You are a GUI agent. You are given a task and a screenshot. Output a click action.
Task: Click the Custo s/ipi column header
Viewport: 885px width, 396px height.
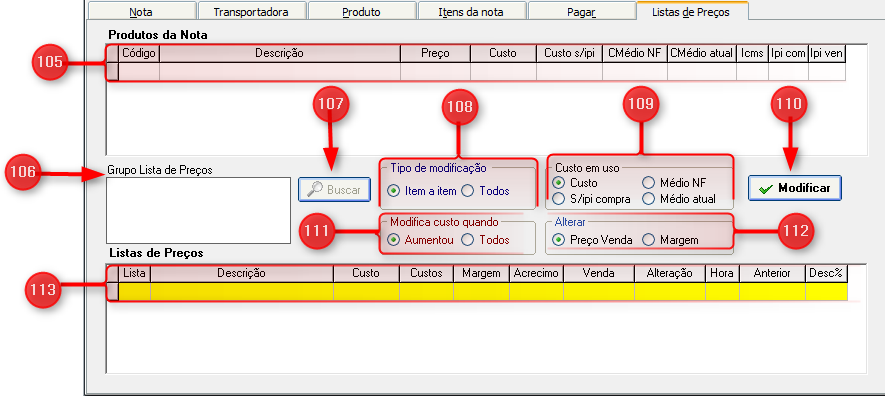(x=569, y=53)
